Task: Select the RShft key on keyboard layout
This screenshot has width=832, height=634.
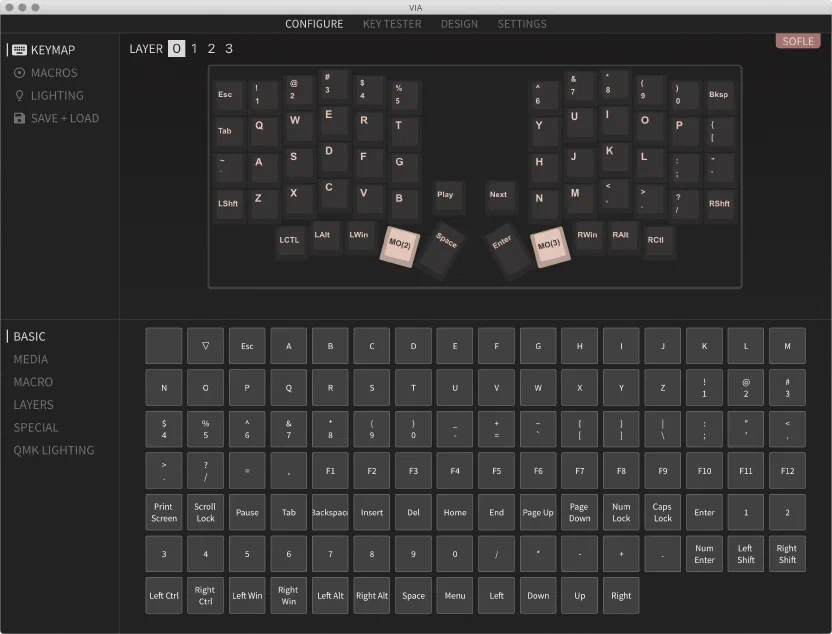Action: point(720,205)
